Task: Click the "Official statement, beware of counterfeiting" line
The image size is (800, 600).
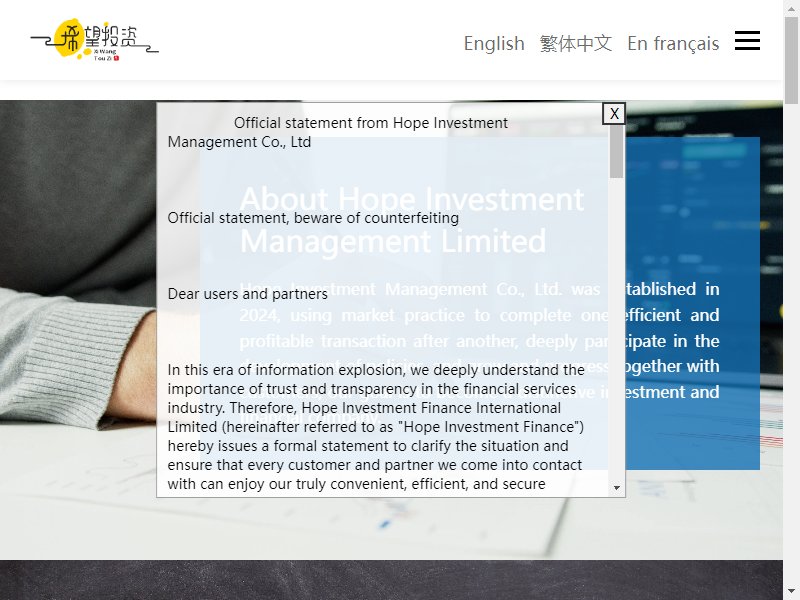Action: point(313,218)
